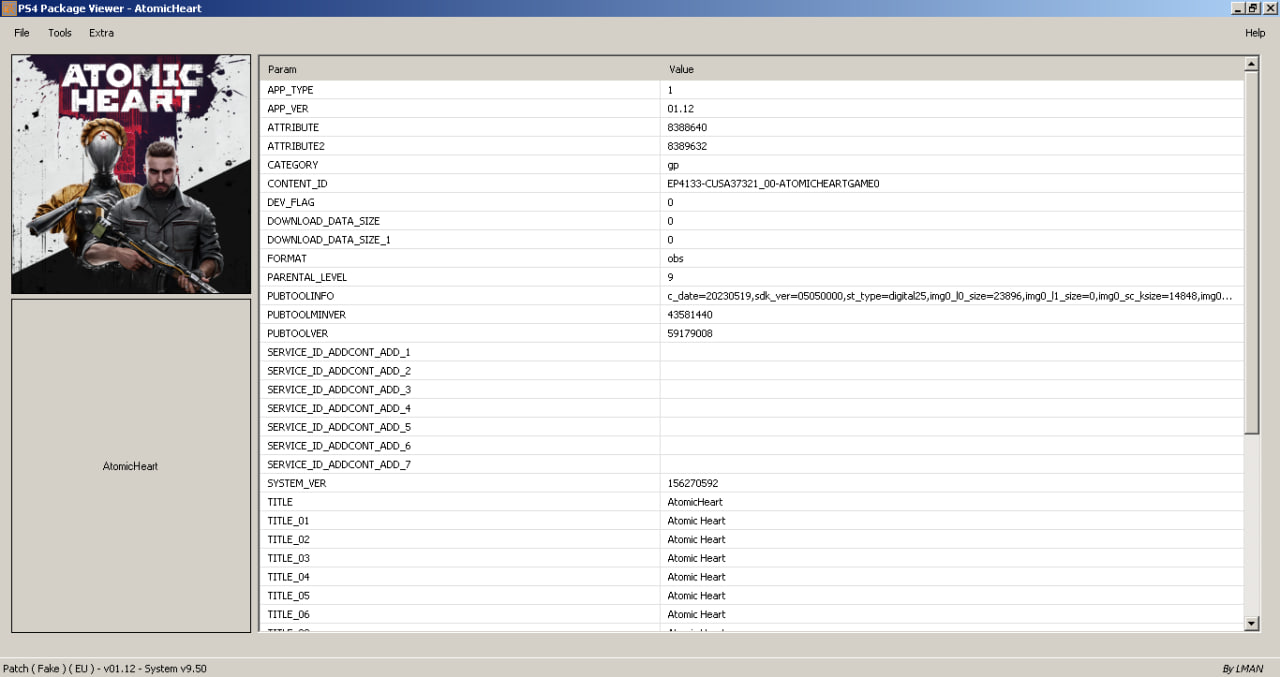
Task: Select the SERVICE_ID_ADDCONT_ADD_5 row
Action: 752,427
